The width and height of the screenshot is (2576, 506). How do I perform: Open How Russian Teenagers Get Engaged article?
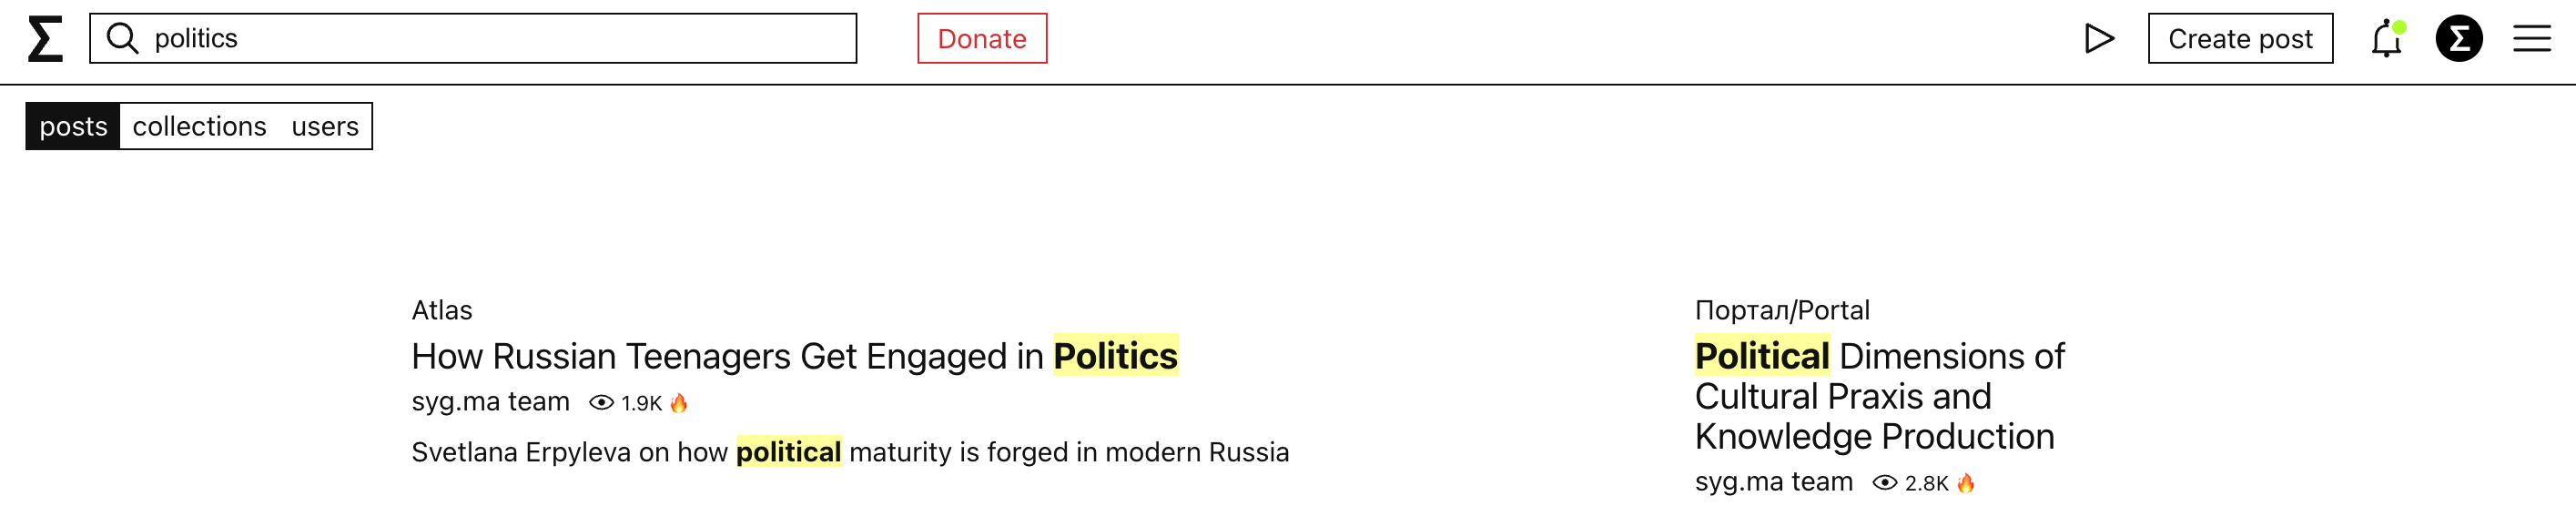click(795, 356)
